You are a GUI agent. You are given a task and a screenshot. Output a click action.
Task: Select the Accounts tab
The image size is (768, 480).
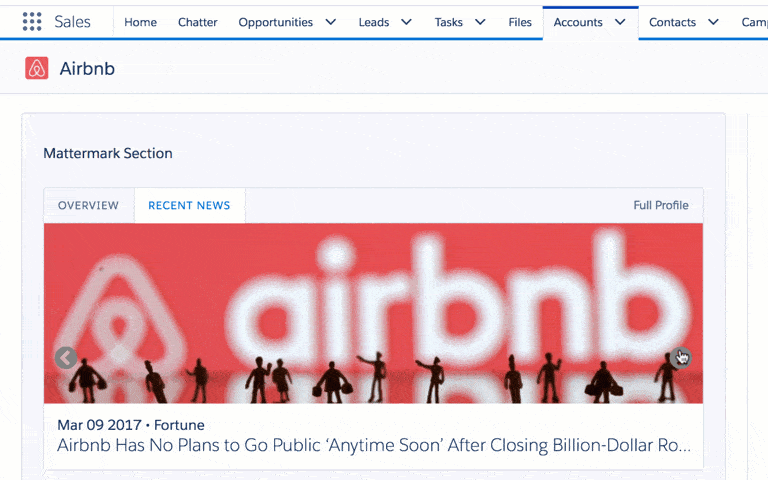pos(578,22)
